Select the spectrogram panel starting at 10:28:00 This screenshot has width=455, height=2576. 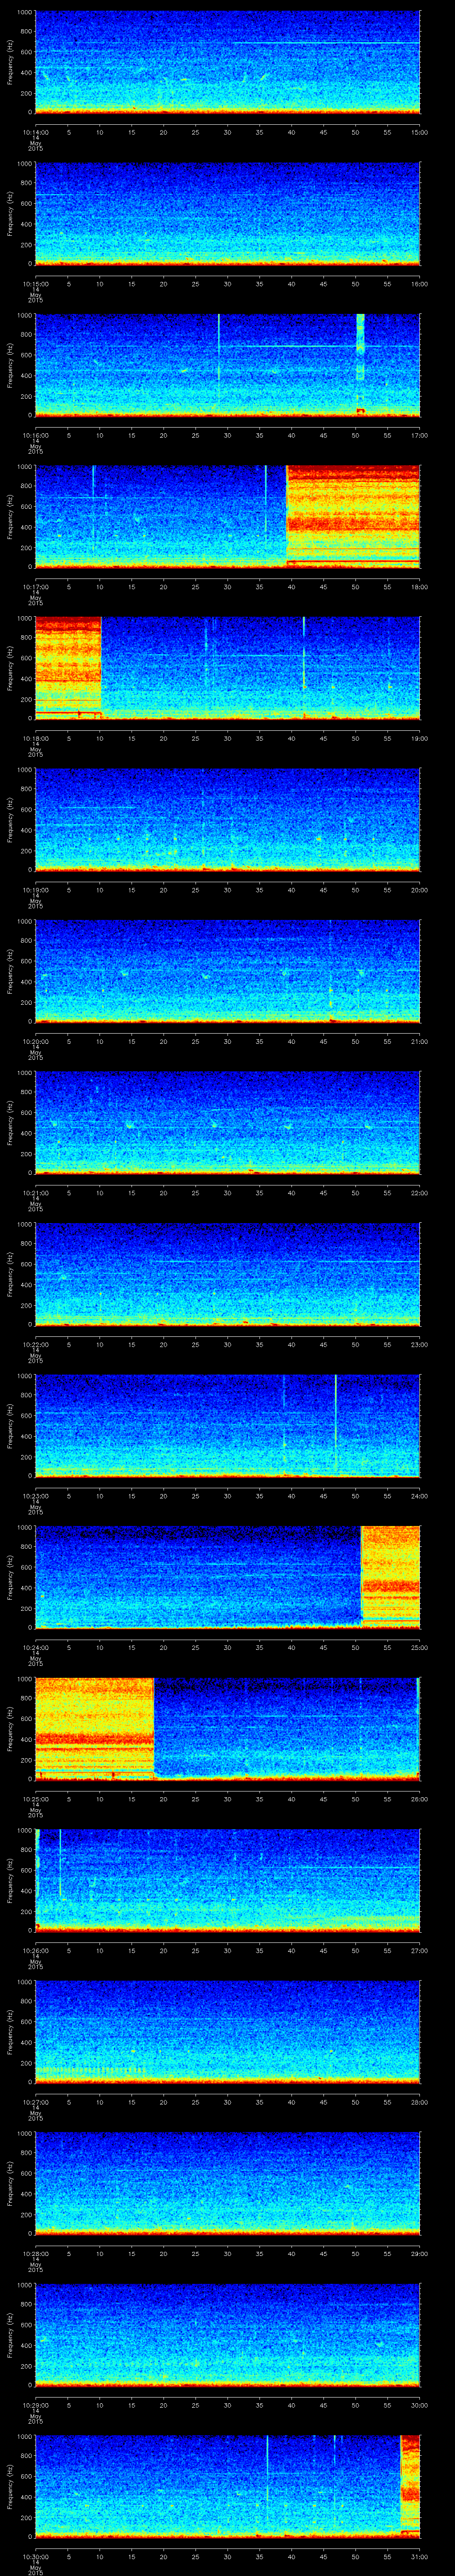[x=227, y=2183]
